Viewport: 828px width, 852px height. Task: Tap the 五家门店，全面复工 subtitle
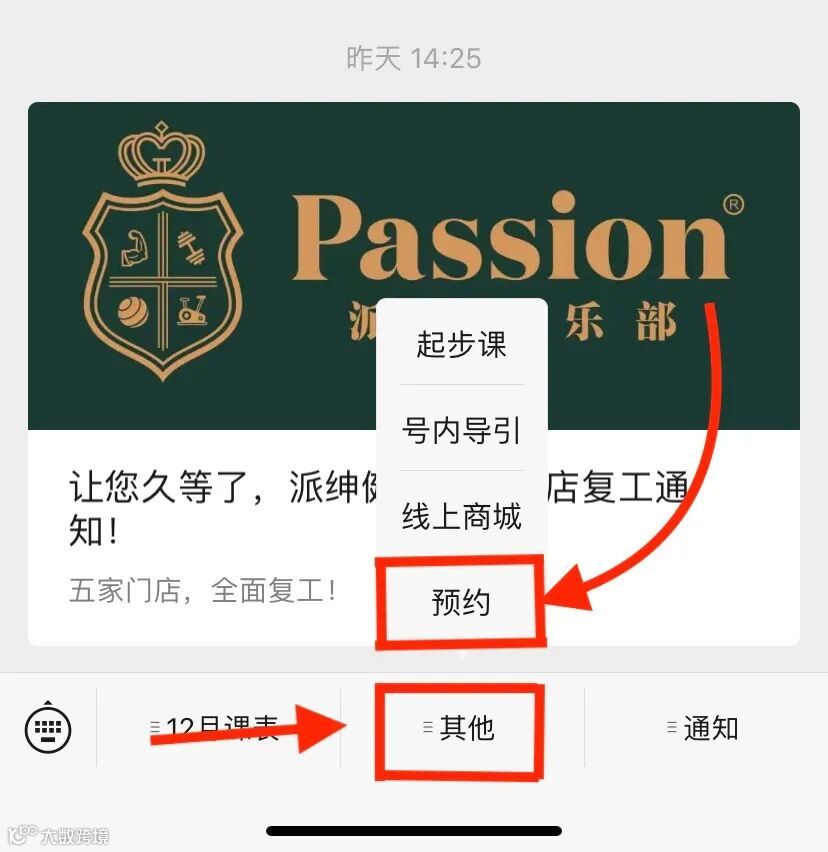(203, 590)
